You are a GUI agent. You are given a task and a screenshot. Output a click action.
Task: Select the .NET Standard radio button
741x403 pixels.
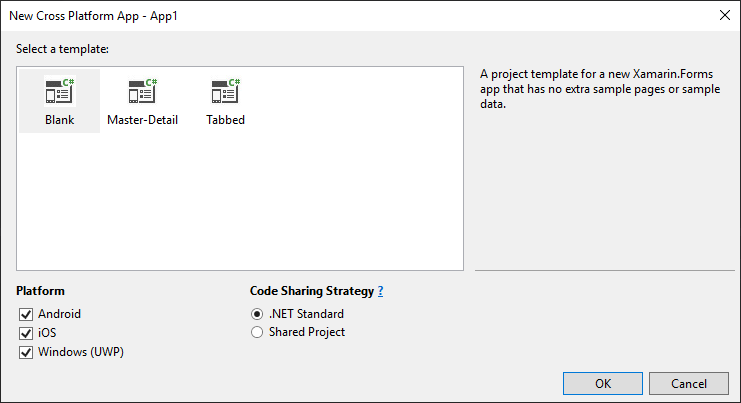pos(258,314)
